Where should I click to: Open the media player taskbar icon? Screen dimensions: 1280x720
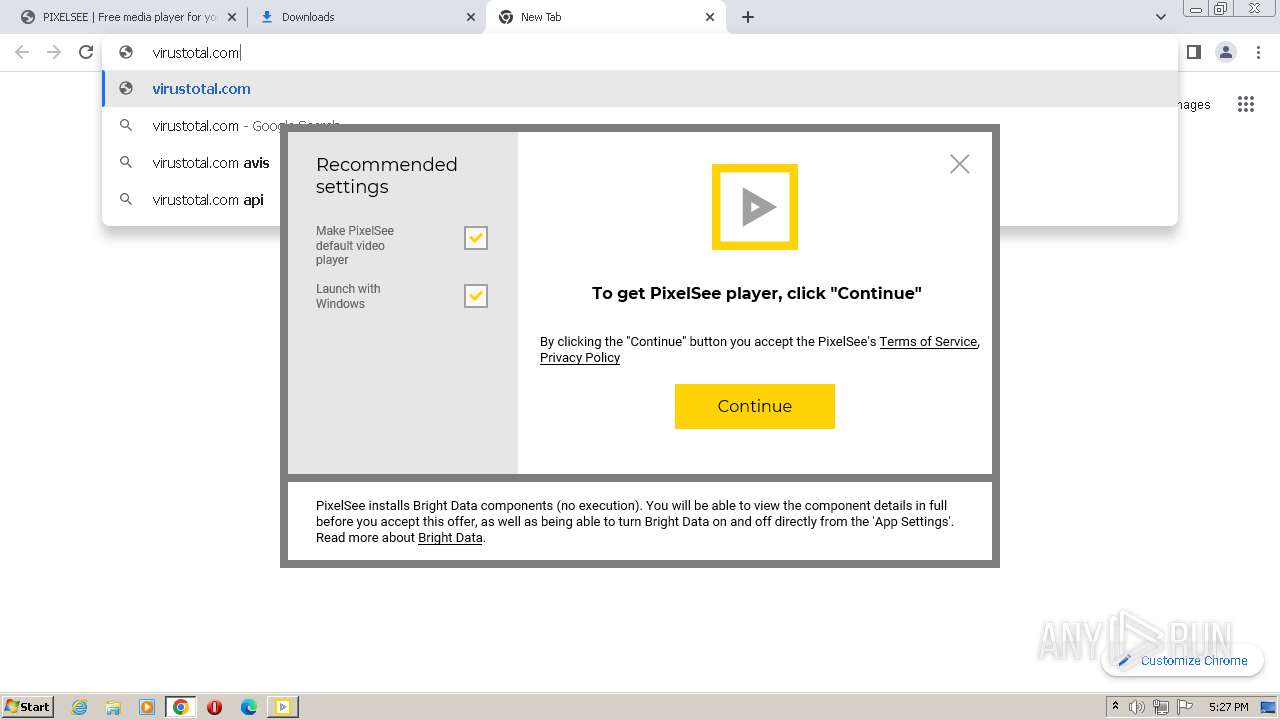click(x=147, y=707)
